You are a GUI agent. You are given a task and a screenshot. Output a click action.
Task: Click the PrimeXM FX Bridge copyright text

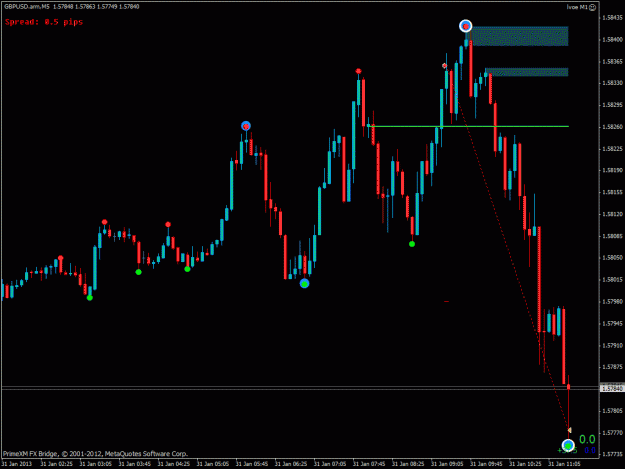pyautogui.click(x=95, y=454)
